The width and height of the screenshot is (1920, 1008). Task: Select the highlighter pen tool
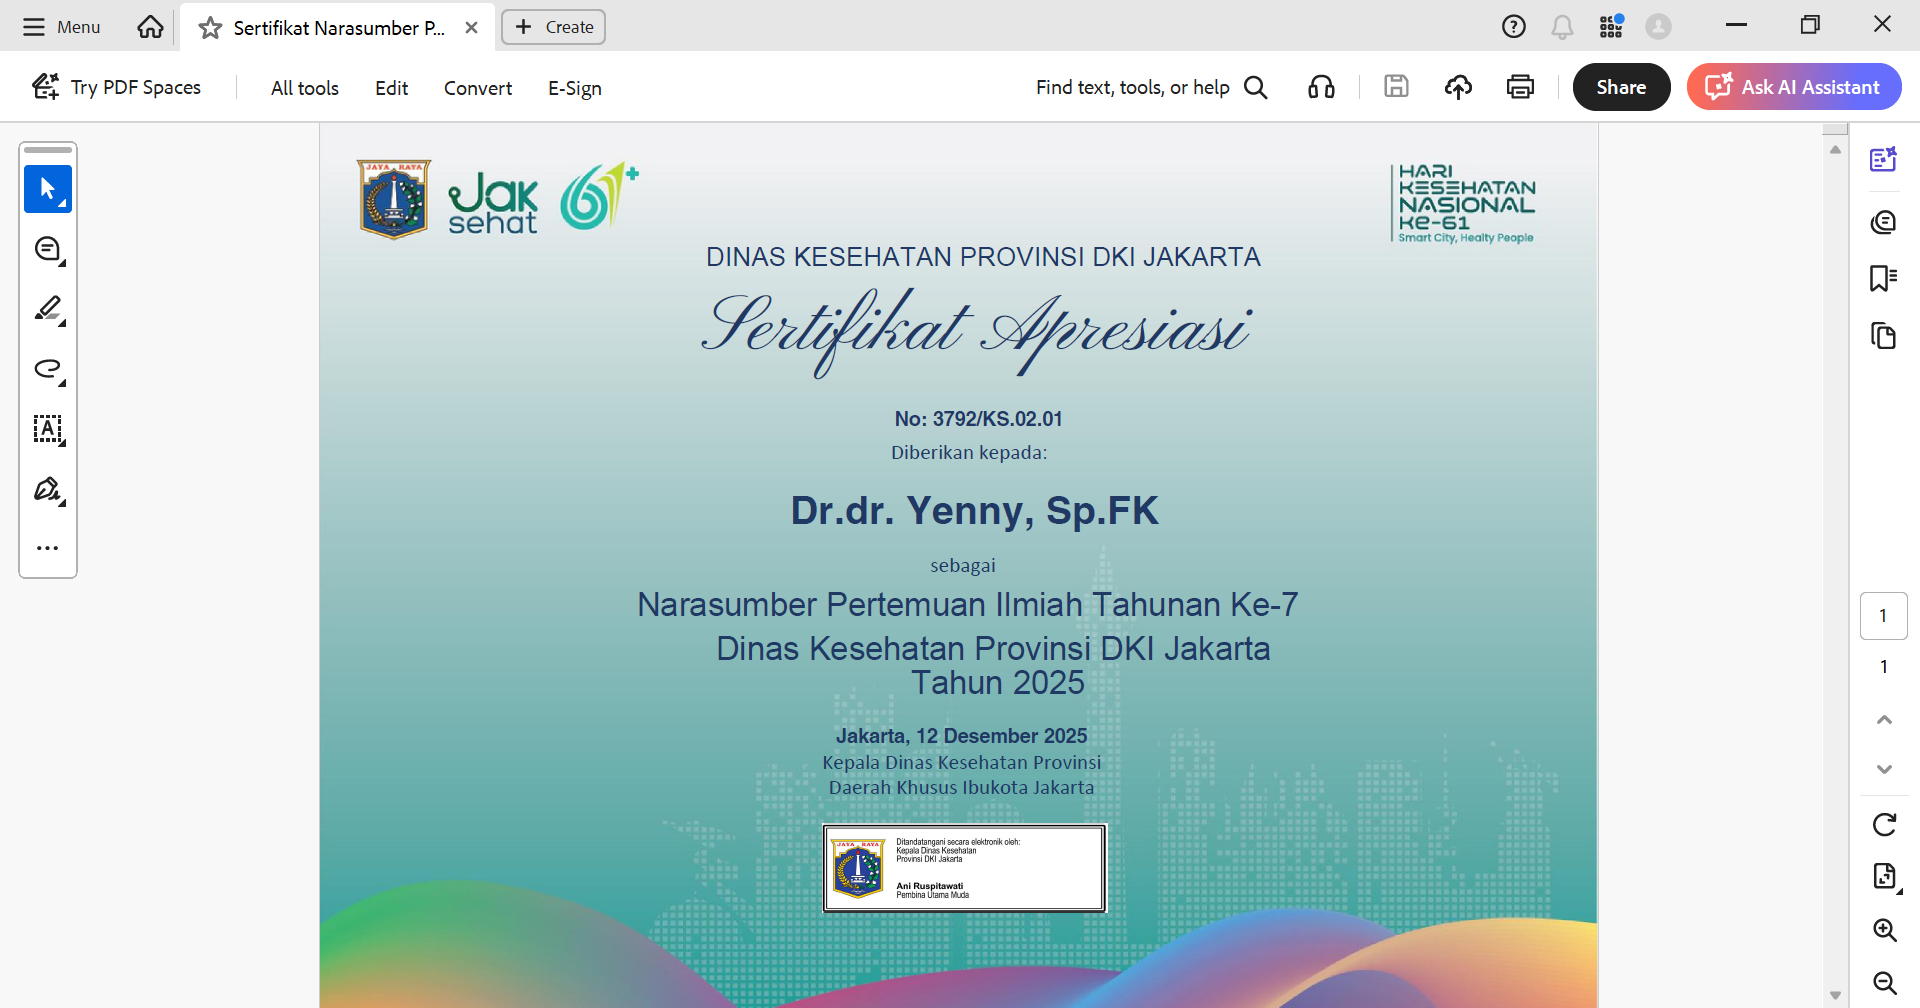tap(48, 309)
